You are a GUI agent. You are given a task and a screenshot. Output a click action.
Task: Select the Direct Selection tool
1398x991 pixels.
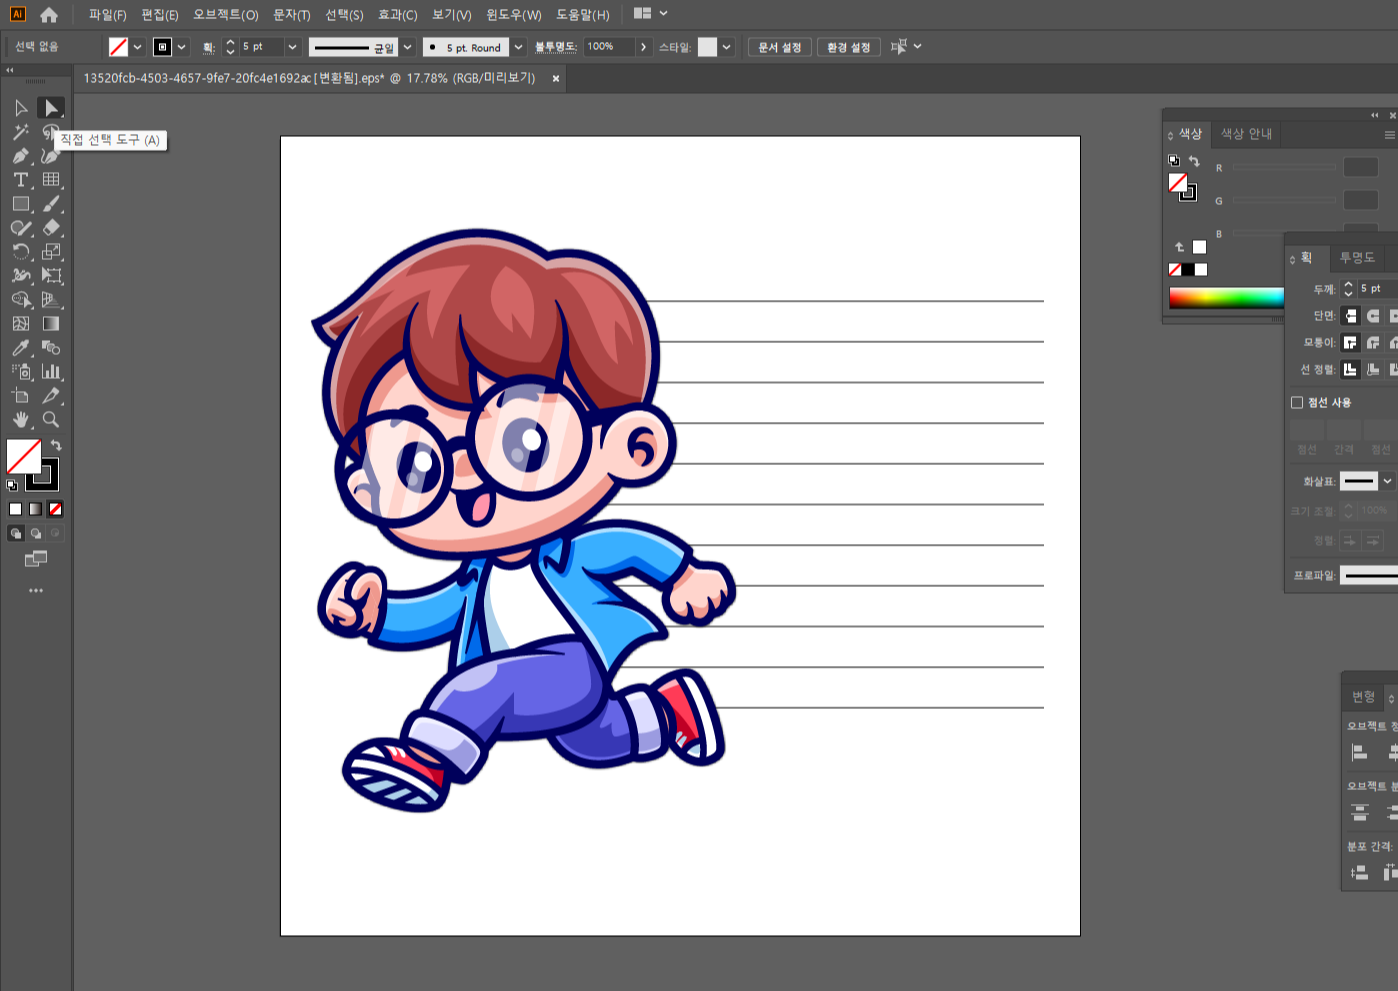point(51,108)
